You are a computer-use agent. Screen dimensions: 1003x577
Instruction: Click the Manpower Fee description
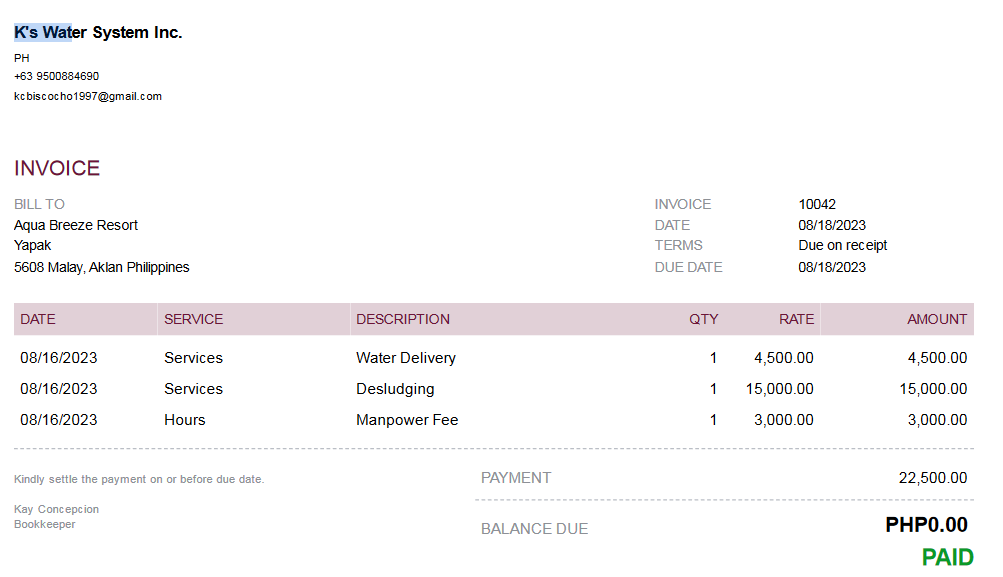(x=407, y=420)
